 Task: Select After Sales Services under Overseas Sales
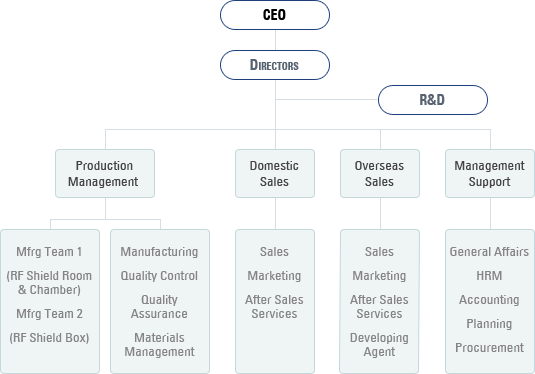(379, 307)
